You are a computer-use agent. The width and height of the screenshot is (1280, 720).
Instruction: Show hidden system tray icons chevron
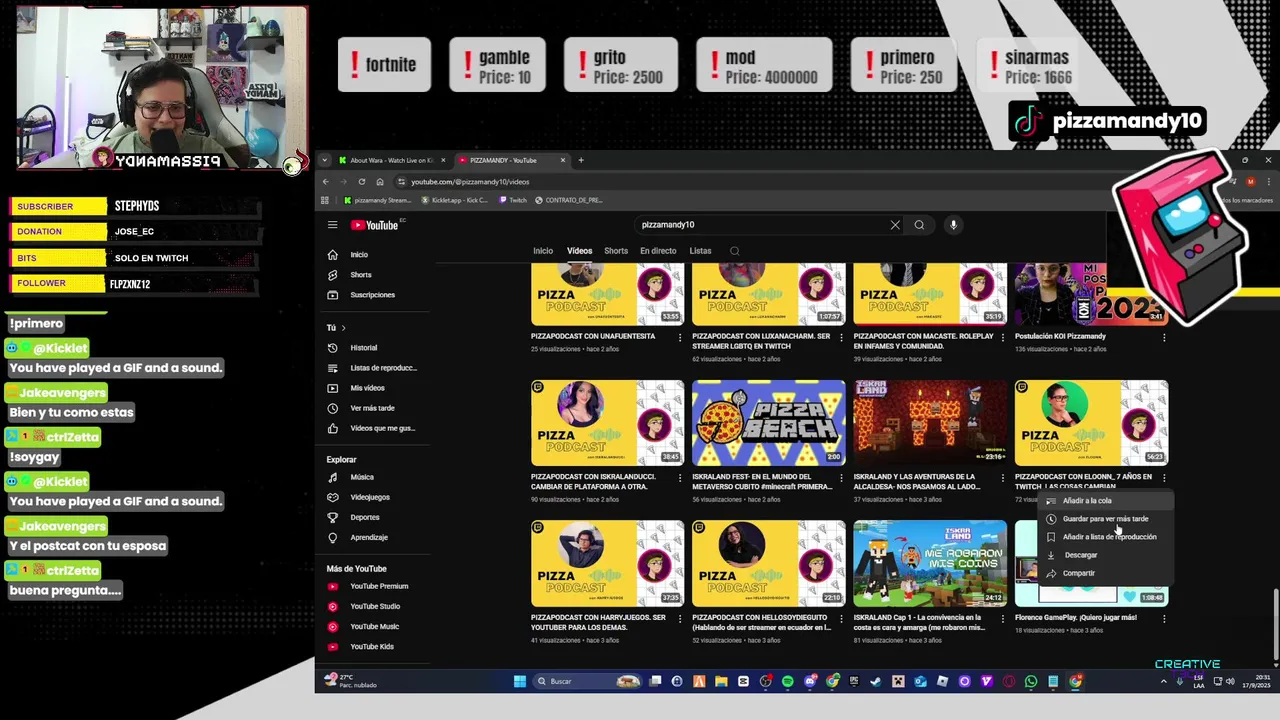tap(1163, 681)
